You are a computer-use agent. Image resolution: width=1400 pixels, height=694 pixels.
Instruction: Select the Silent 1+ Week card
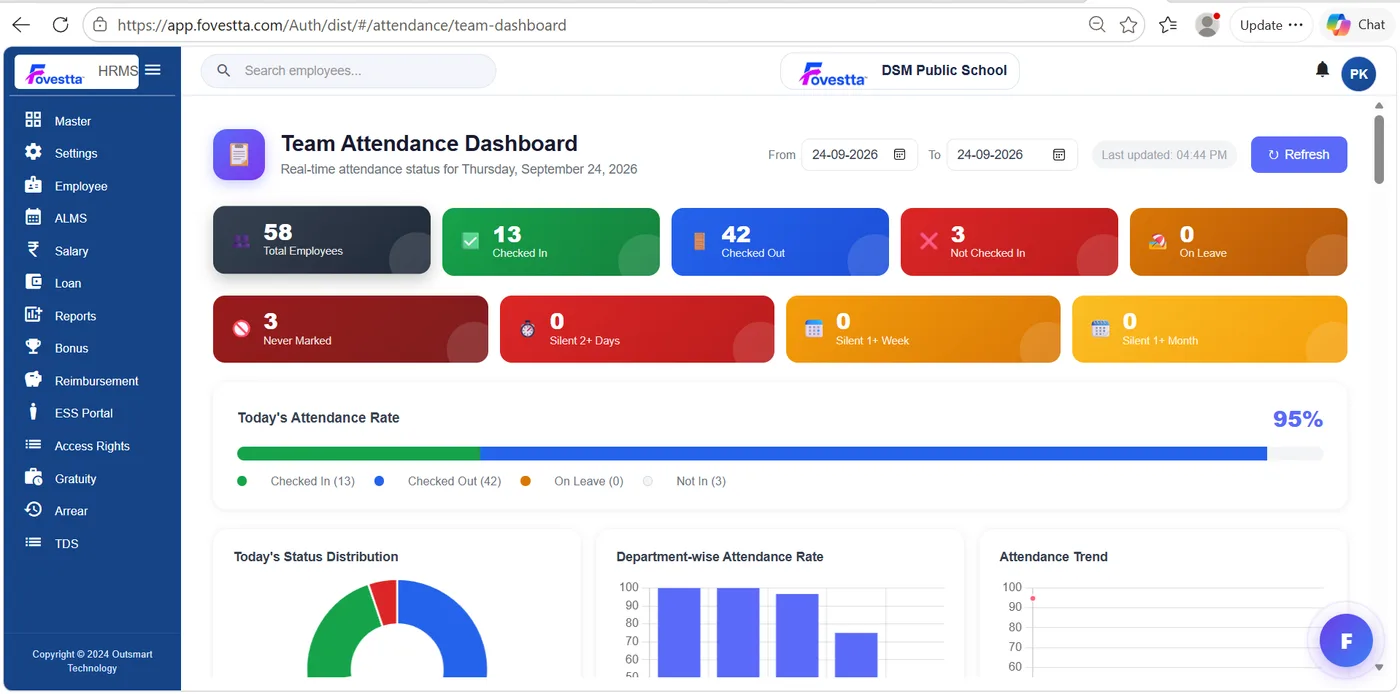tap(923, 329)
